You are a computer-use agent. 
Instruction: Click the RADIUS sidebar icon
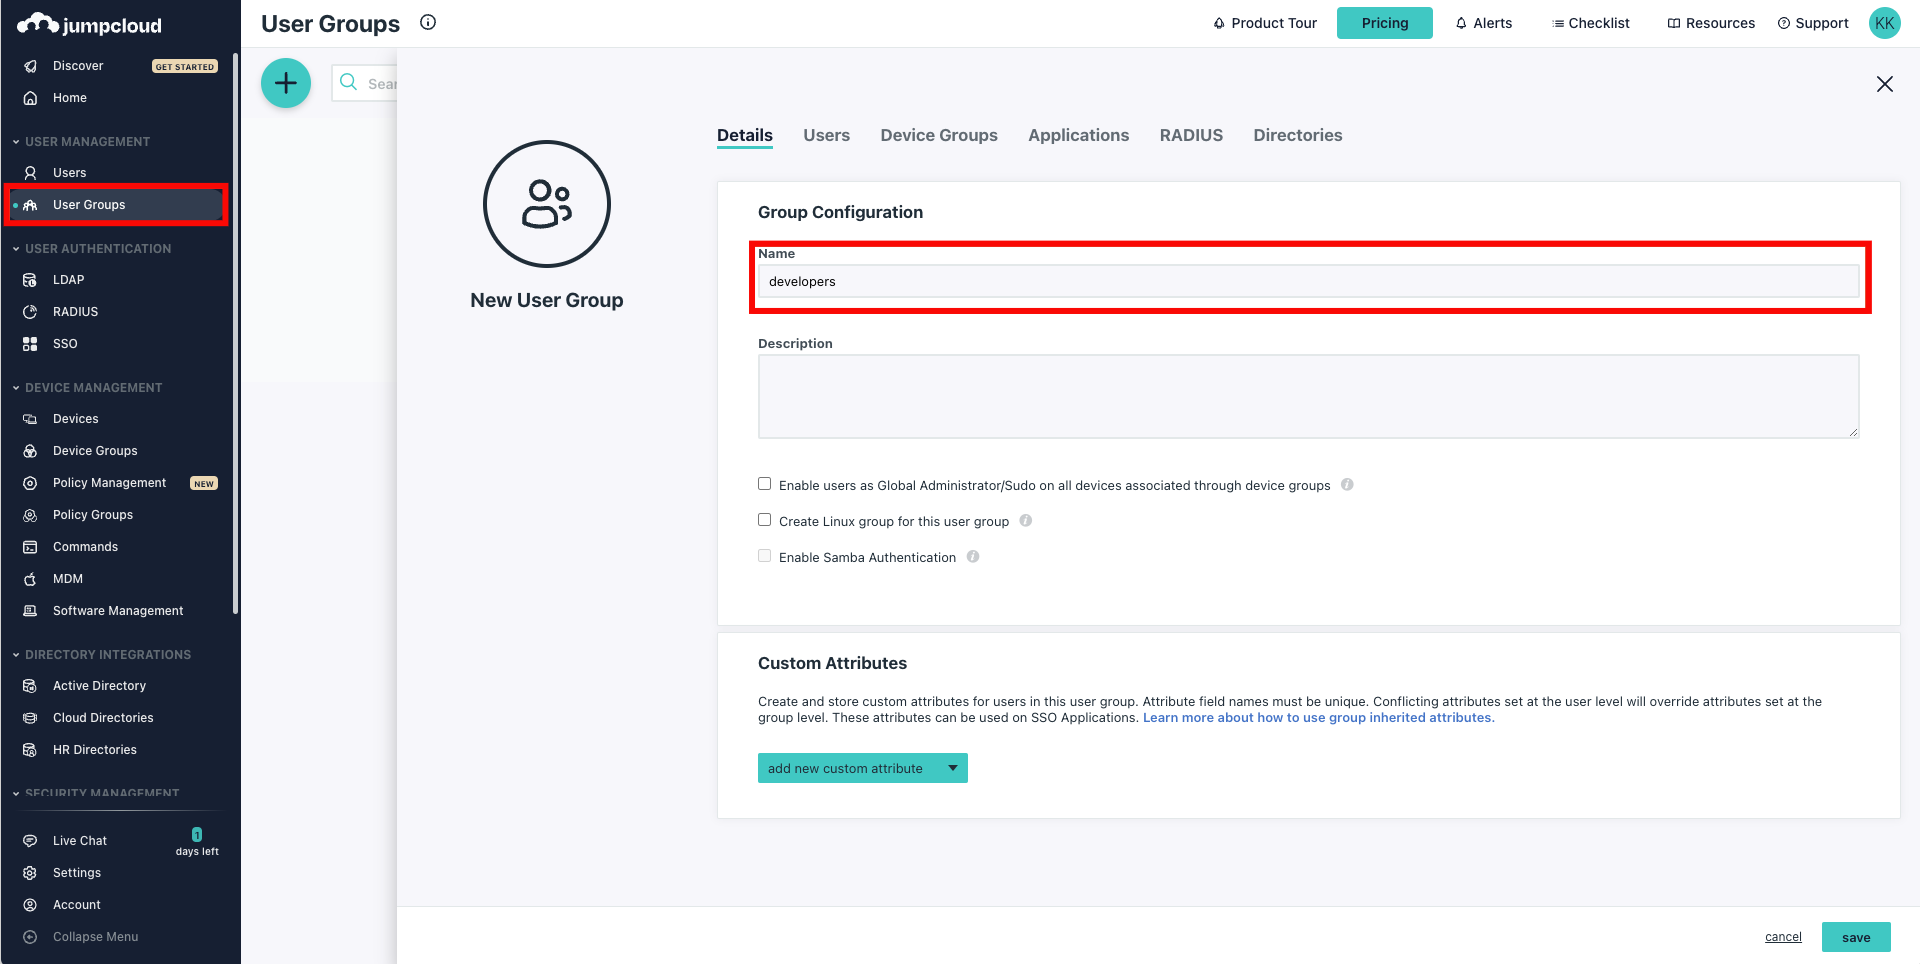coord(30,312)
